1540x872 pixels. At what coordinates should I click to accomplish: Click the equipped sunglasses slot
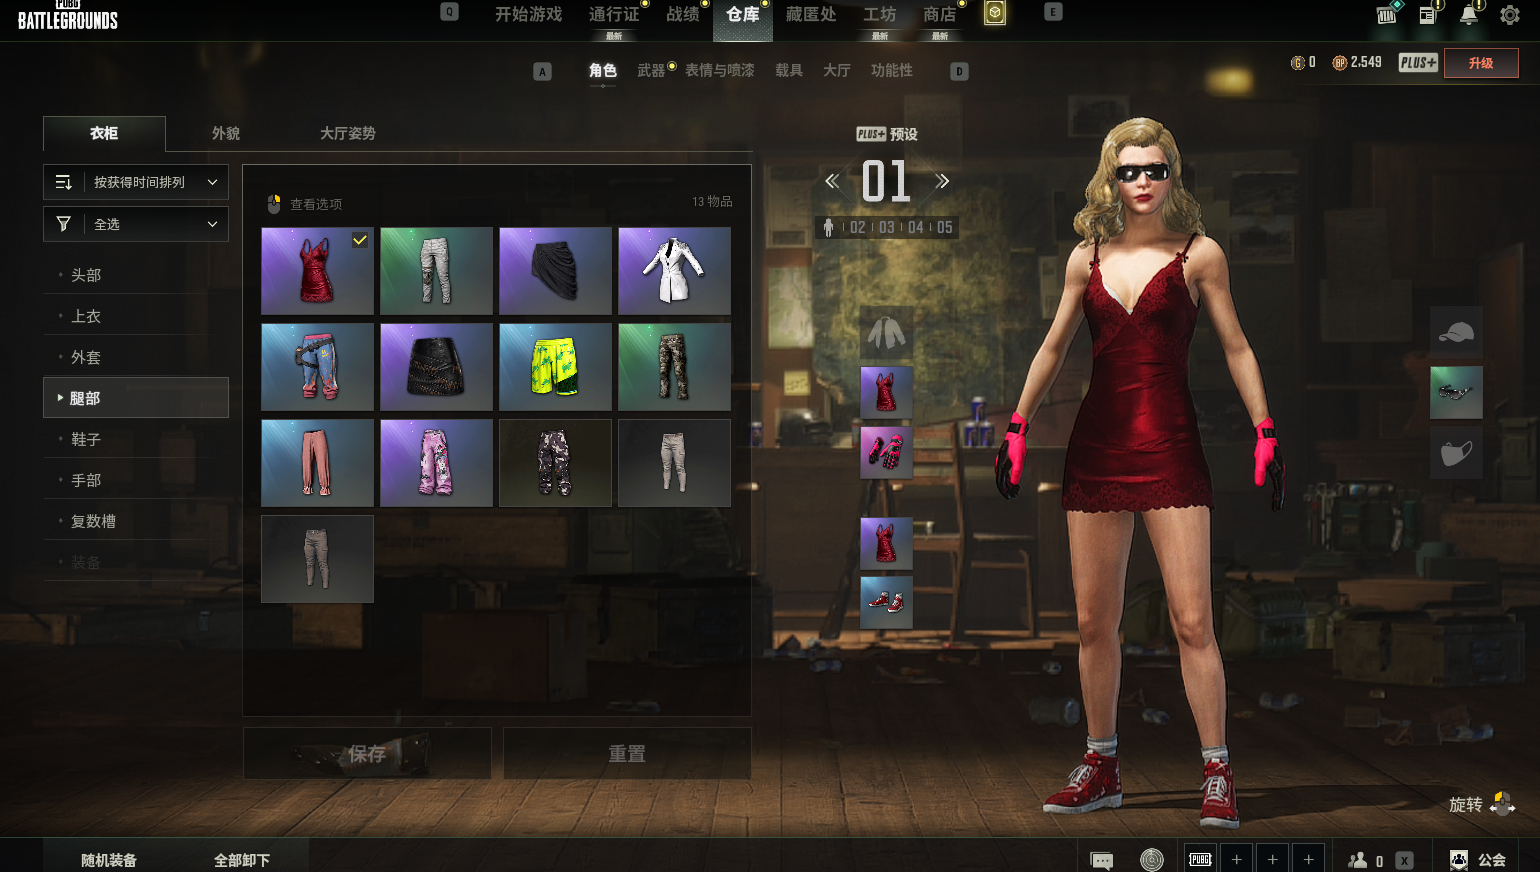(x=1456, y=392)
